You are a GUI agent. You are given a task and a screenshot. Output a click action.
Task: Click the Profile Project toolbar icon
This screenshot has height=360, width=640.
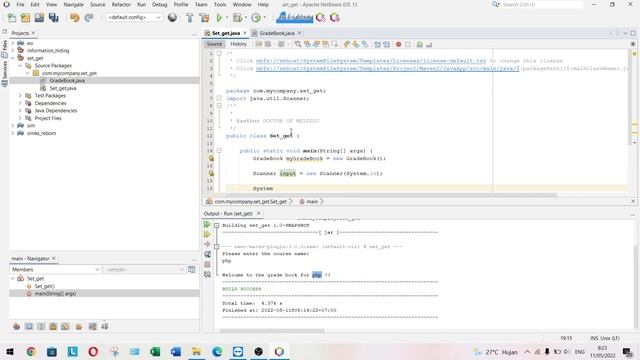point(256,18)
